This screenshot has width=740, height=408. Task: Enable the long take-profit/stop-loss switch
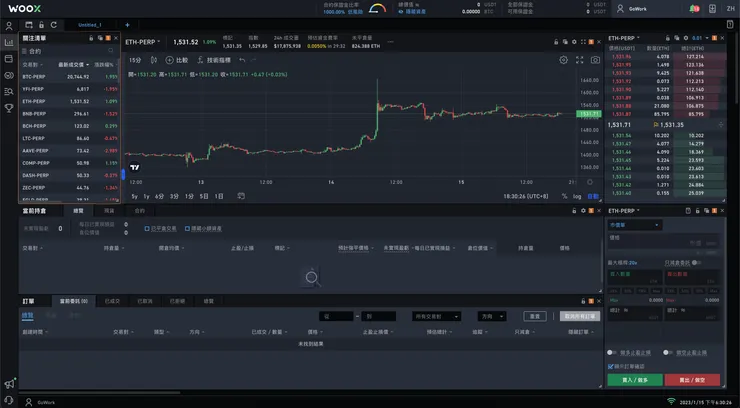[612, 352]
